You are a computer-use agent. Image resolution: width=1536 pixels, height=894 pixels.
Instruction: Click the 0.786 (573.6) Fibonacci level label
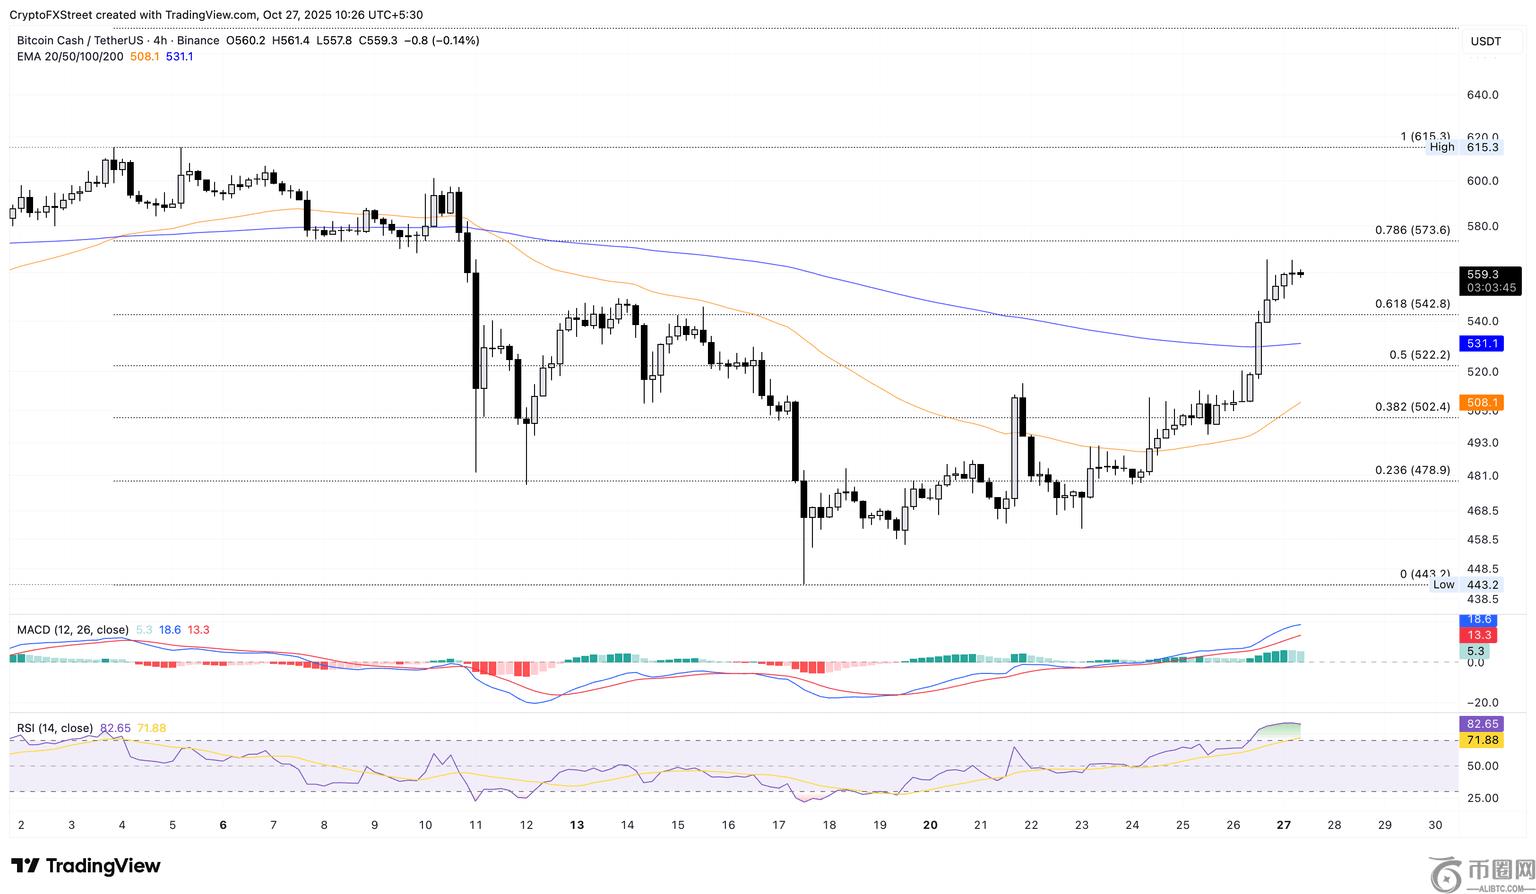pyautogui.click(x=1412, y=230)
